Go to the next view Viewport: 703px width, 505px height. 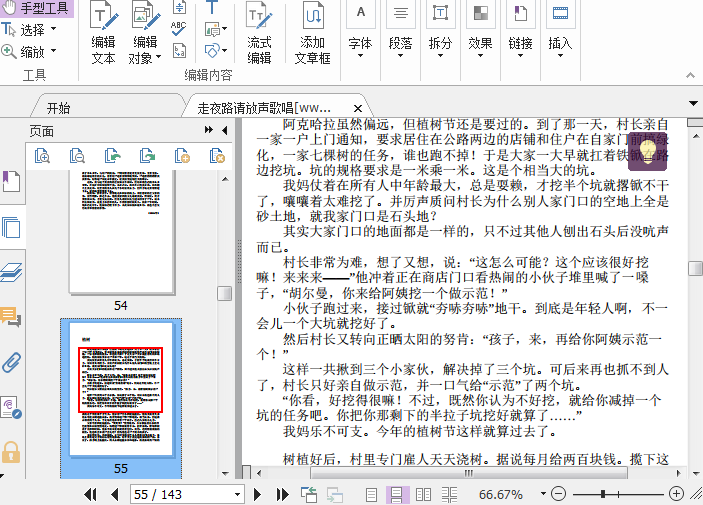point(334,494)
